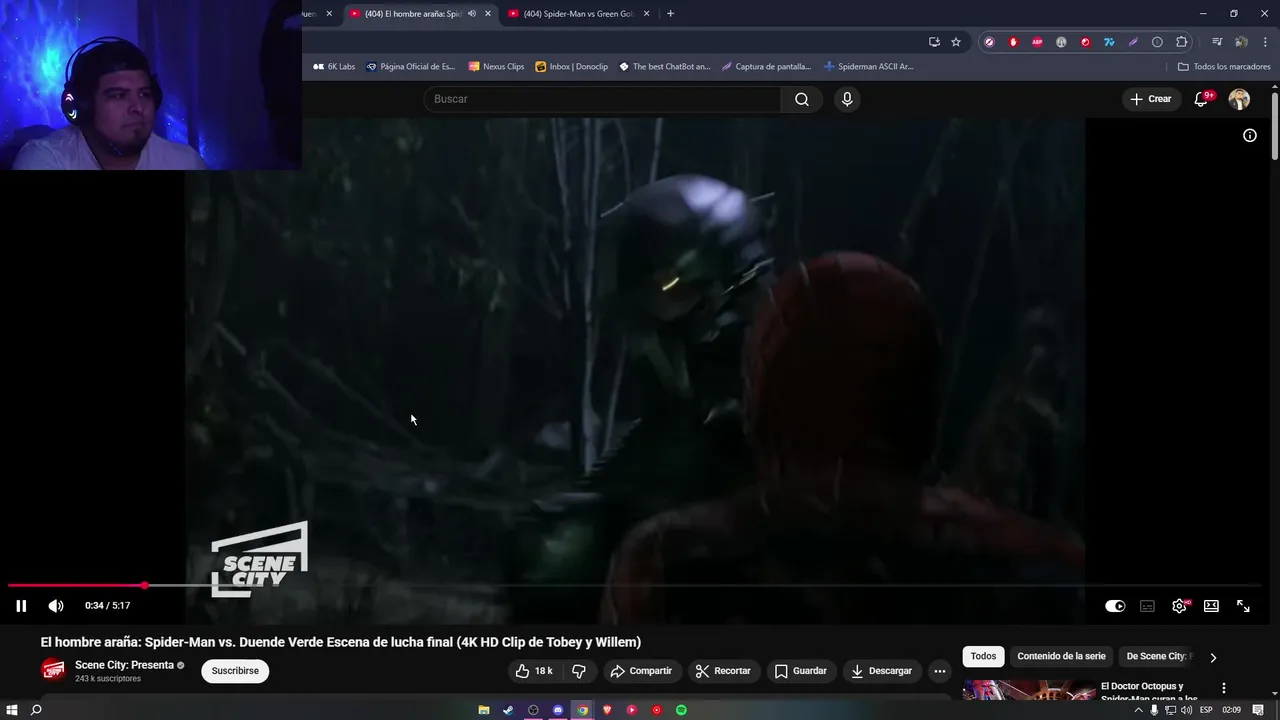Bookmark this page with star icon
The width and height of the screenshot is (1280, 720).
(x=956, y=42)
